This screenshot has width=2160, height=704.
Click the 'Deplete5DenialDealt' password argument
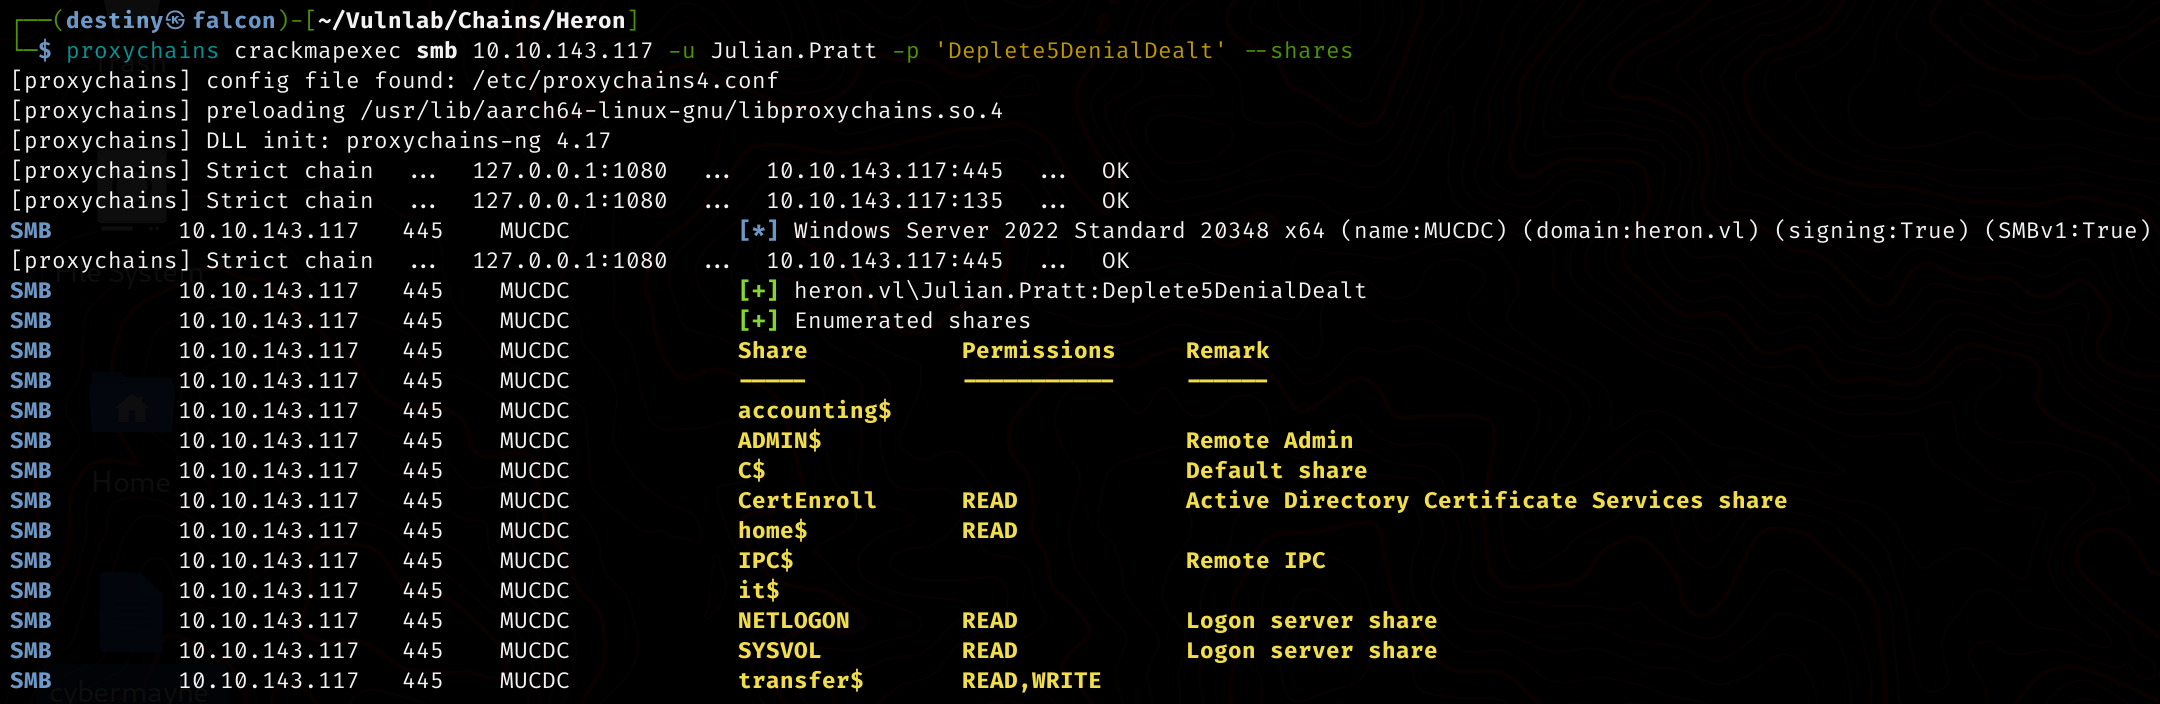coord(1080,51)
